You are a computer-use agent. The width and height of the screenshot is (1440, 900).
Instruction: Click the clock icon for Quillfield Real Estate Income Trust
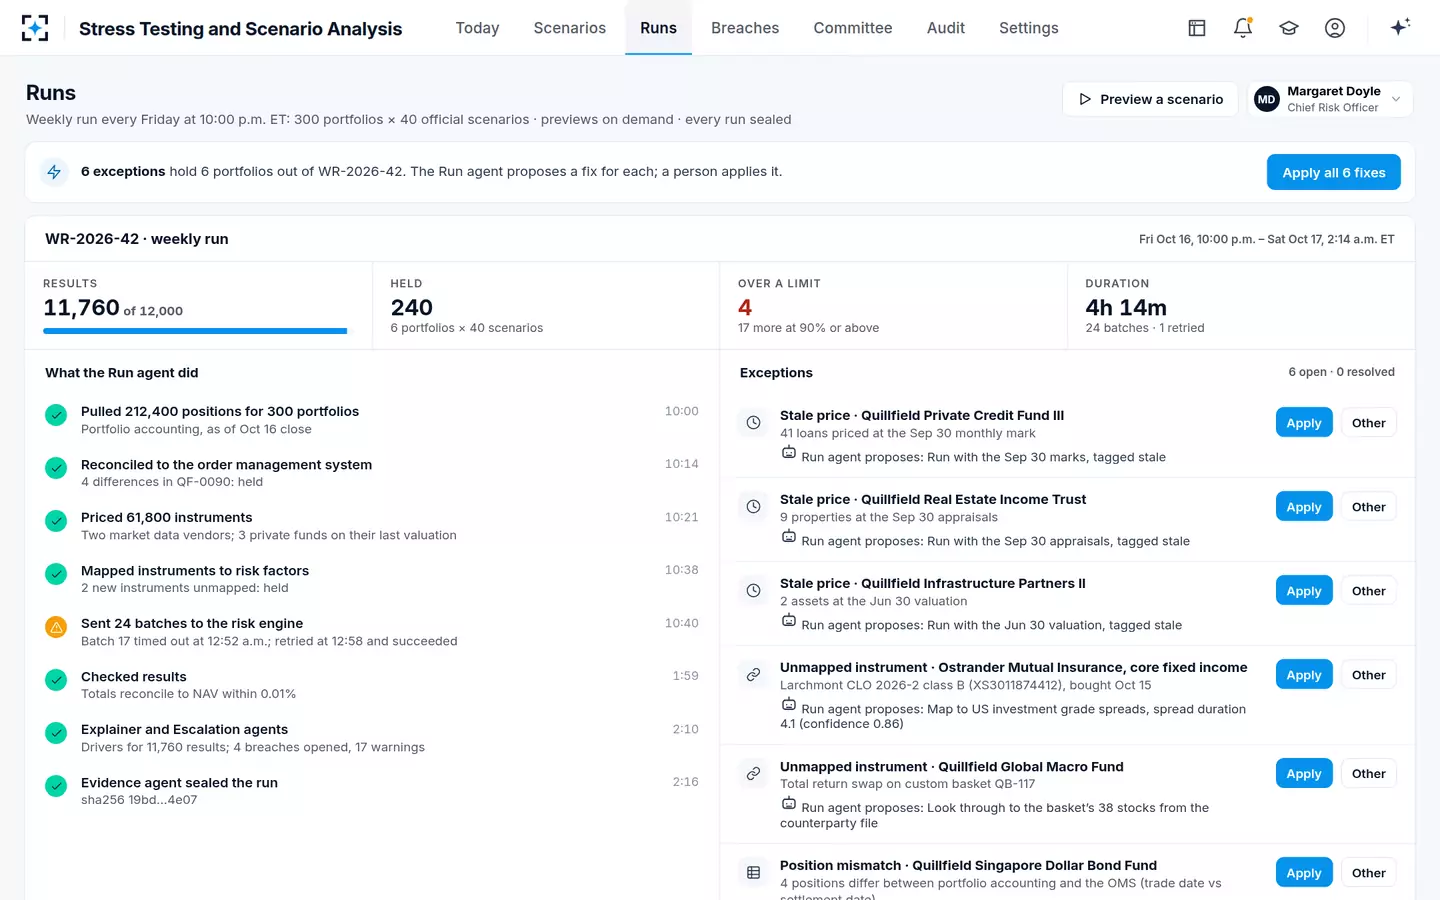[754, 507]
